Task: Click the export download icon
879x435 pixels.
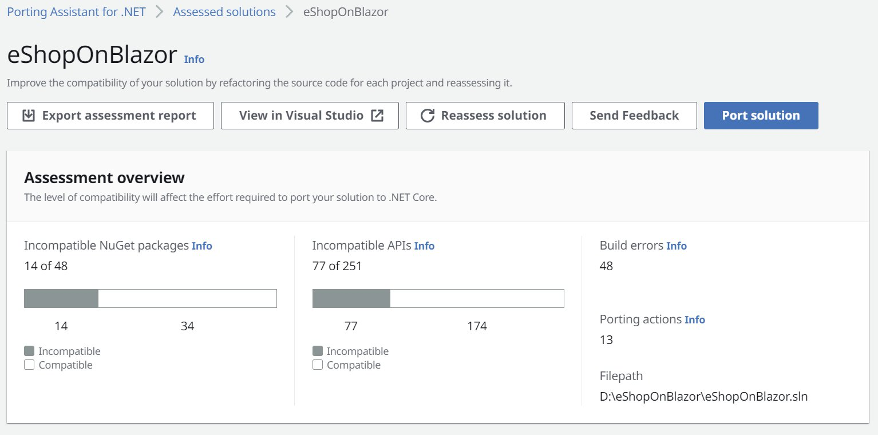Action: point(28,115)
